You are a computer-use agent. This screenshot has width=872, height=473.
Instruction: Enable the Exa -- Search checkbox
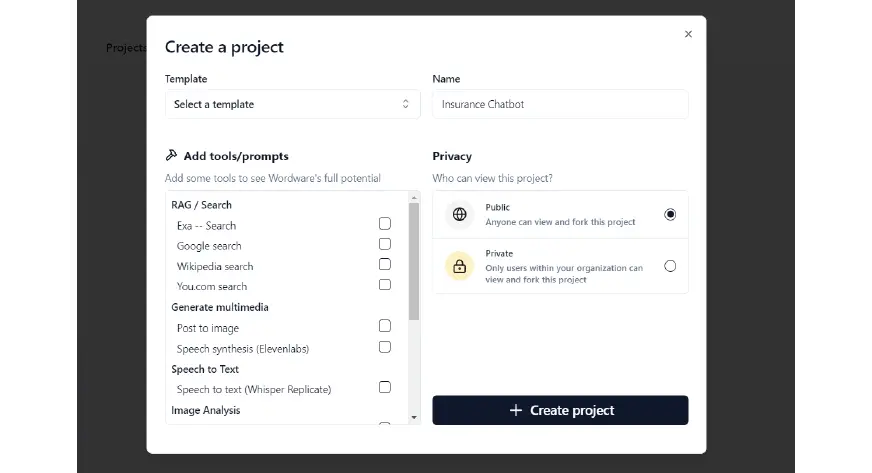[385, 223]
